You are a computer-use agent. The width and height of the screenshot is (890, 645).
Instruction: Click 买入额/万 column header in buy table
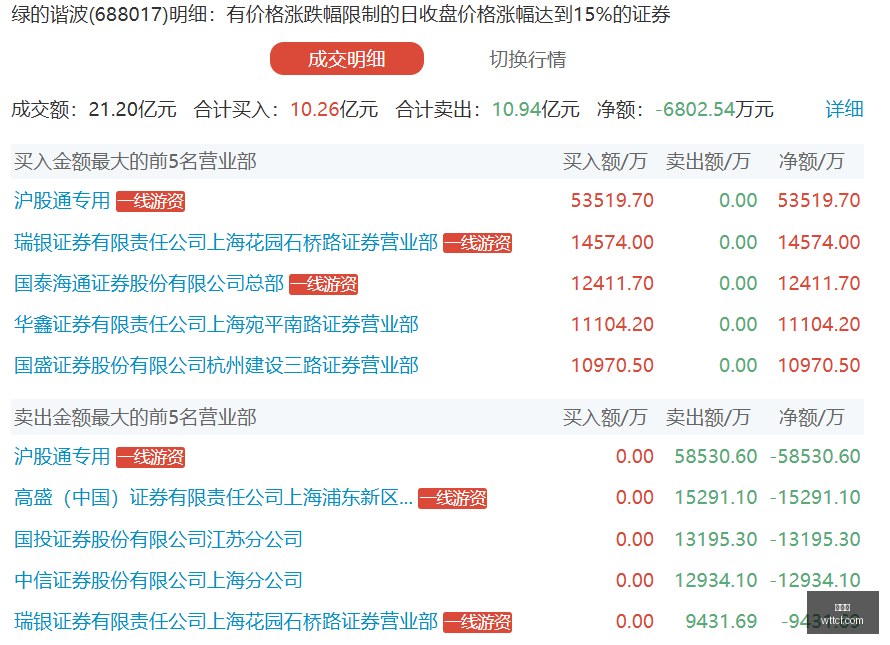[x=605, y=162]
